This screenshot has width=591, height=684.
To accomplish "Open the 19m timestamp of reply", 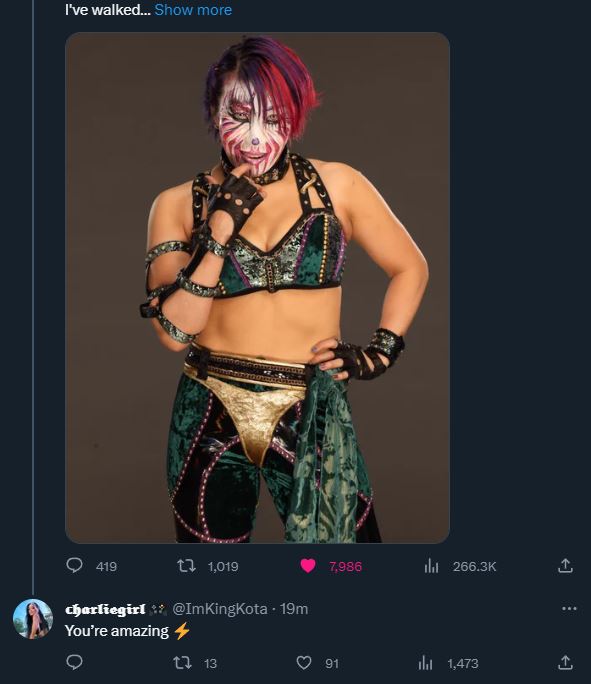I will 294,609.
